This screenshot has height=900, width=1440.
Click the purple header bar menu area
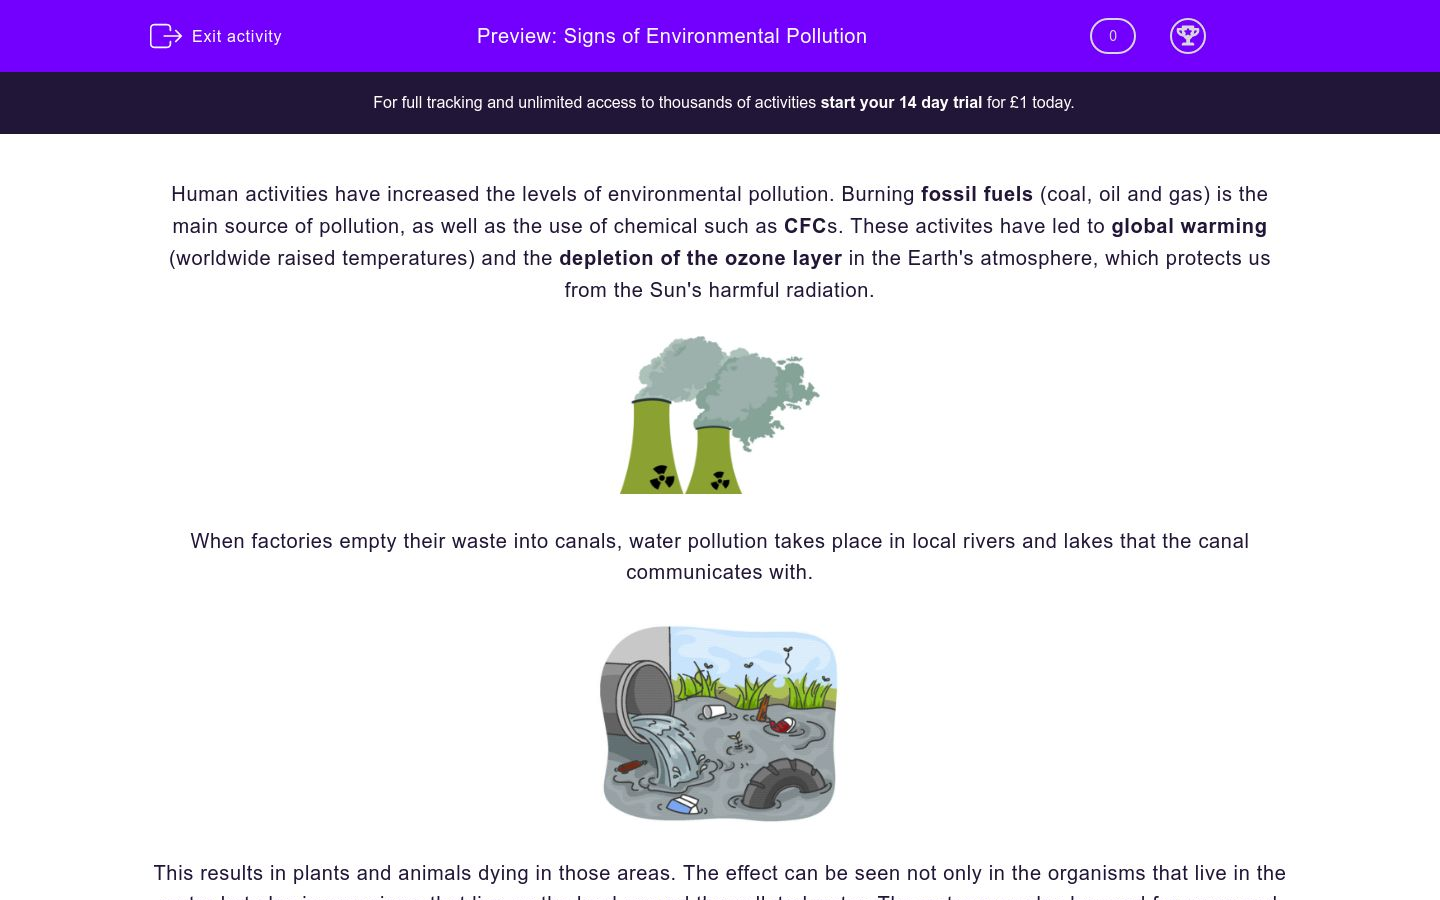[720, 36]
